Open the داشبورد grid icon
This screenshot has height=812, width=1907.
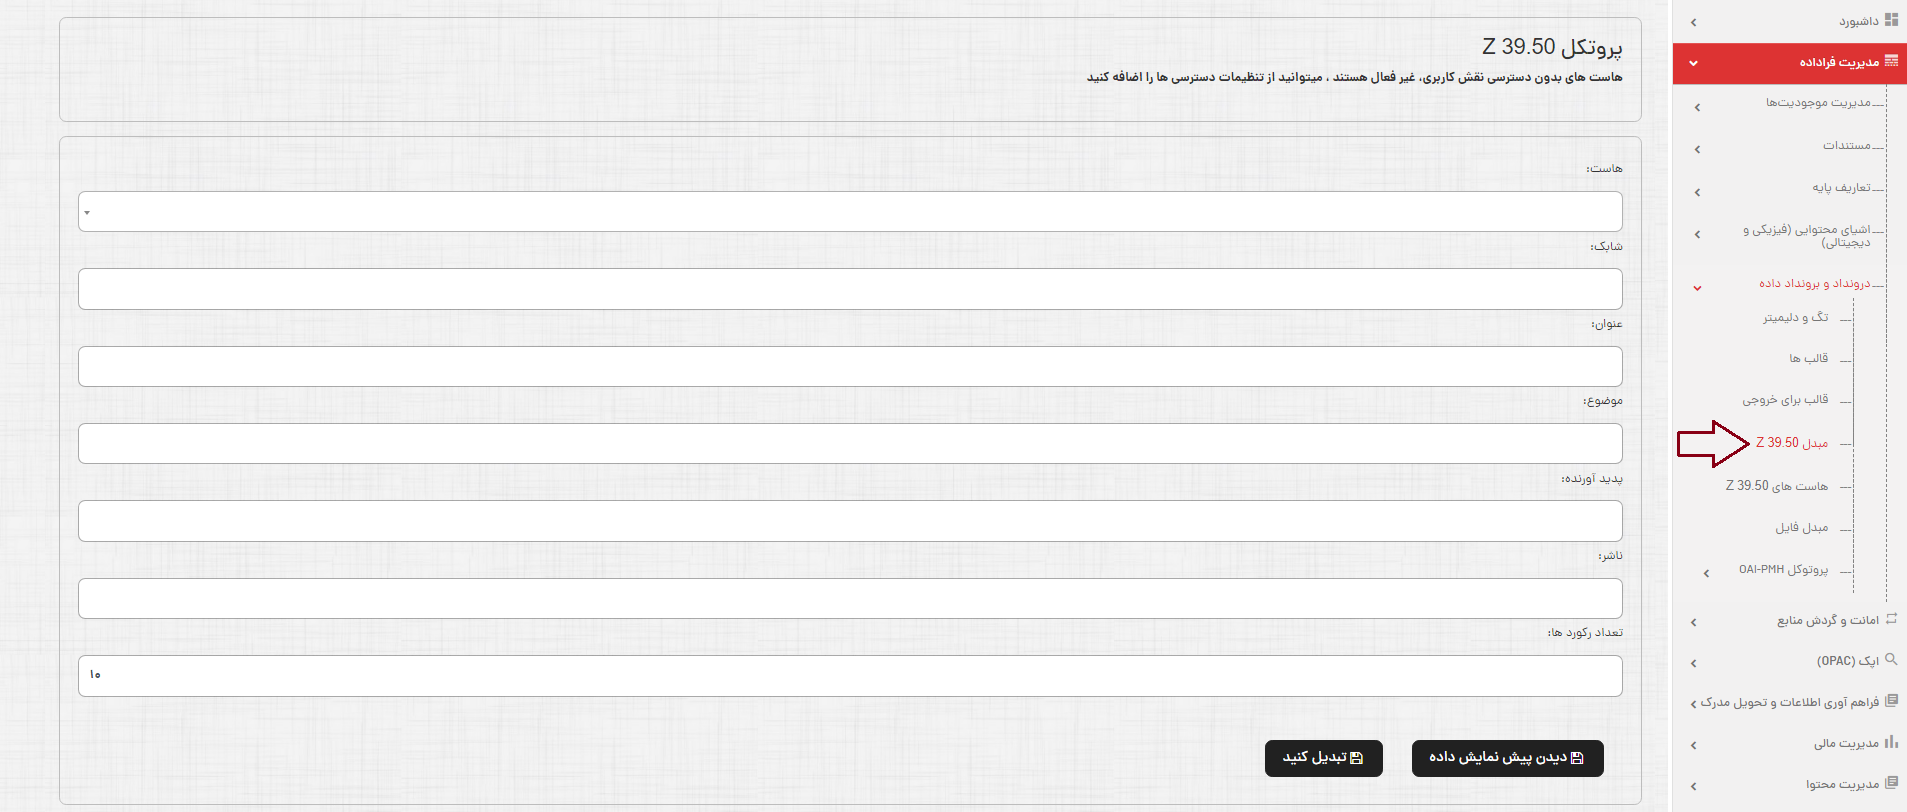[1892, 20]
